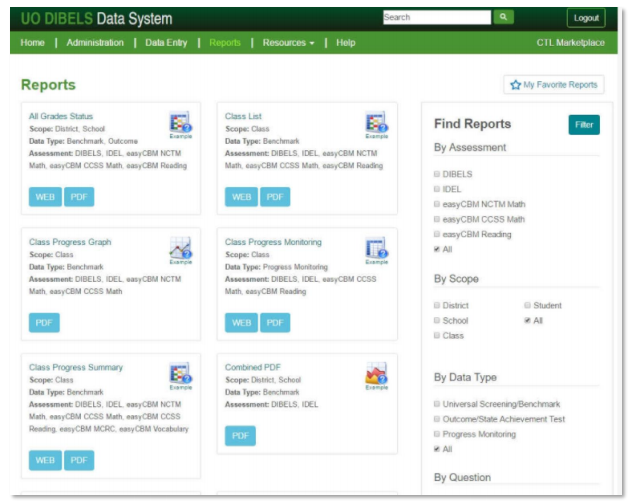Open the All Grades Status title link
The image size is (634, 504).
pos(61,116)
